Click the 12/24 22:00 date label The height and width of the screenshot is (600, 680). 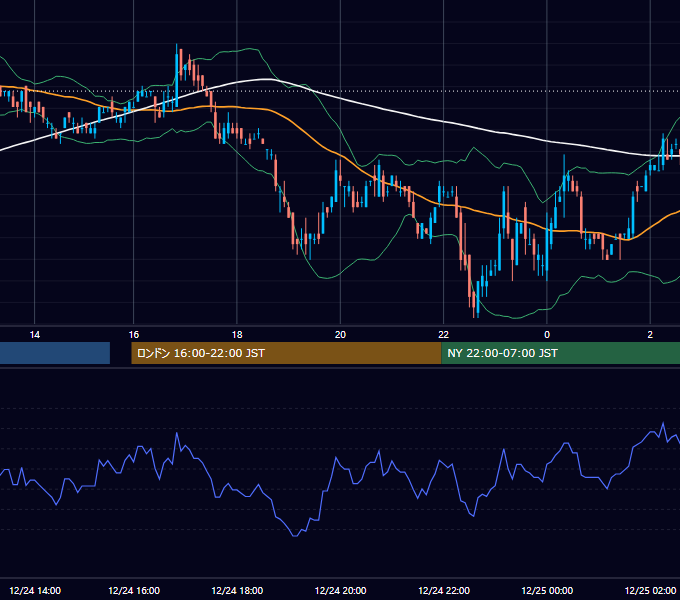(x=444, y=590)
